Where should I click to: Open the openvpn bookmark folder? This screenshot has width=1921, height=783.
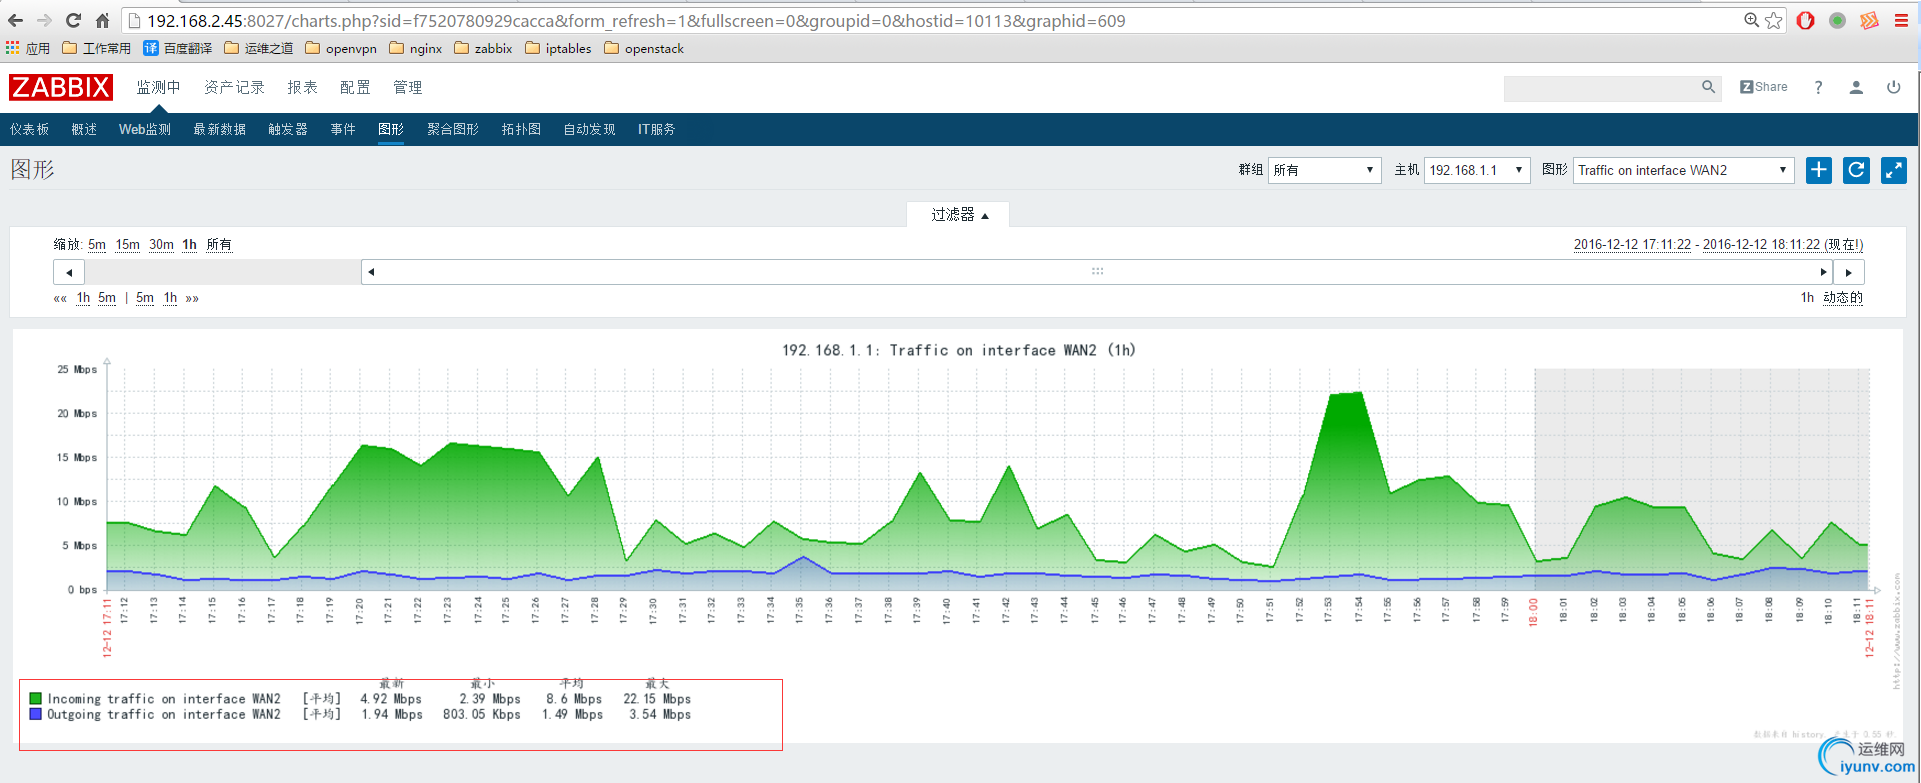pyautogui.click(x=341, y=48)
